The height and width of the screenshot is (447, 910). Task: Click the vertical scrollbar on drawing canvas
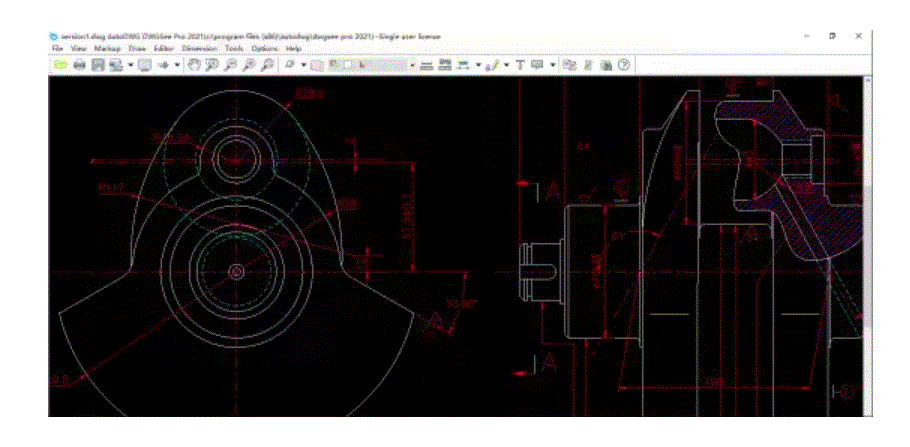coord(867,246)
